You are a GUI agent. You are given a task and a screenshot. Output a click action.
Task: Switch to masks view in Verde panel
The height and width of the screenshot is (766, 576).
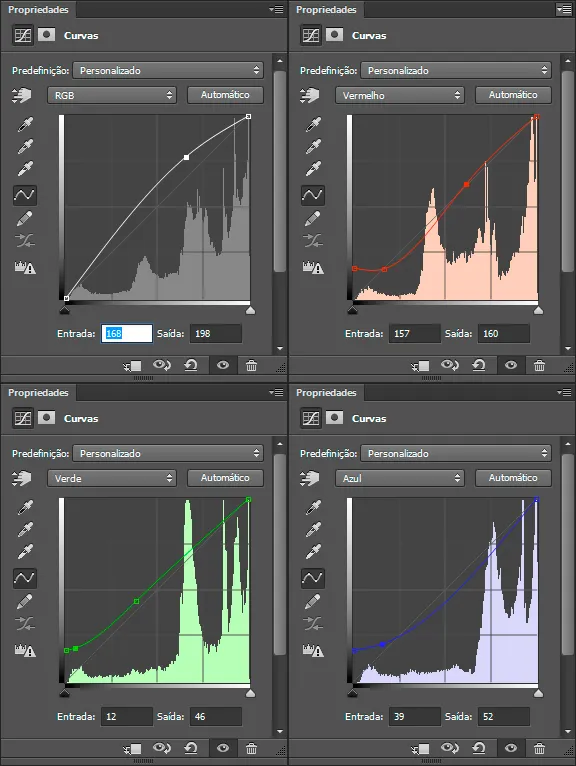pyautogui.click(x=46, y=418)
